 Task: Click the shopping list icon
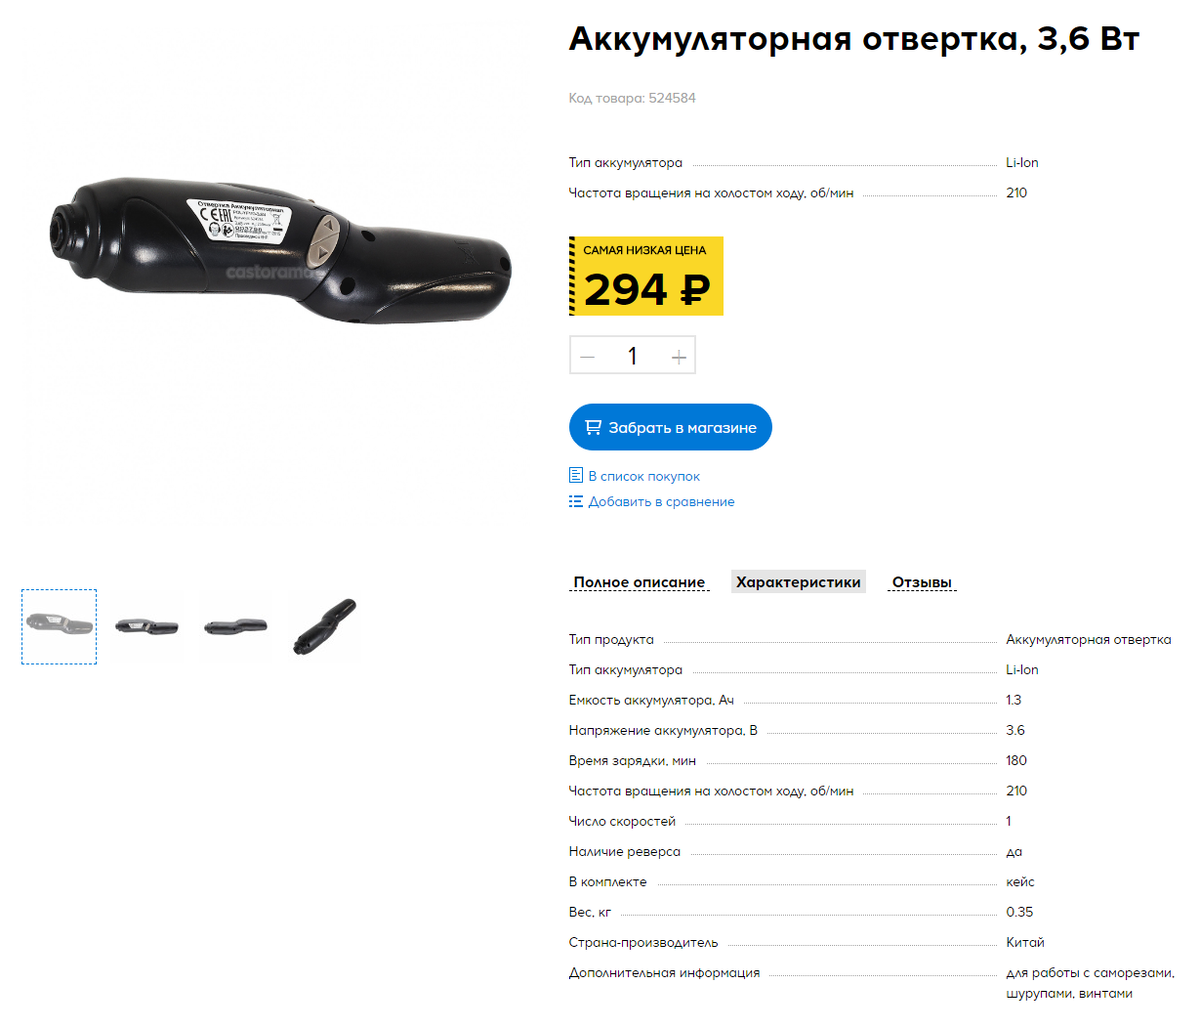[x=576, y=476]
